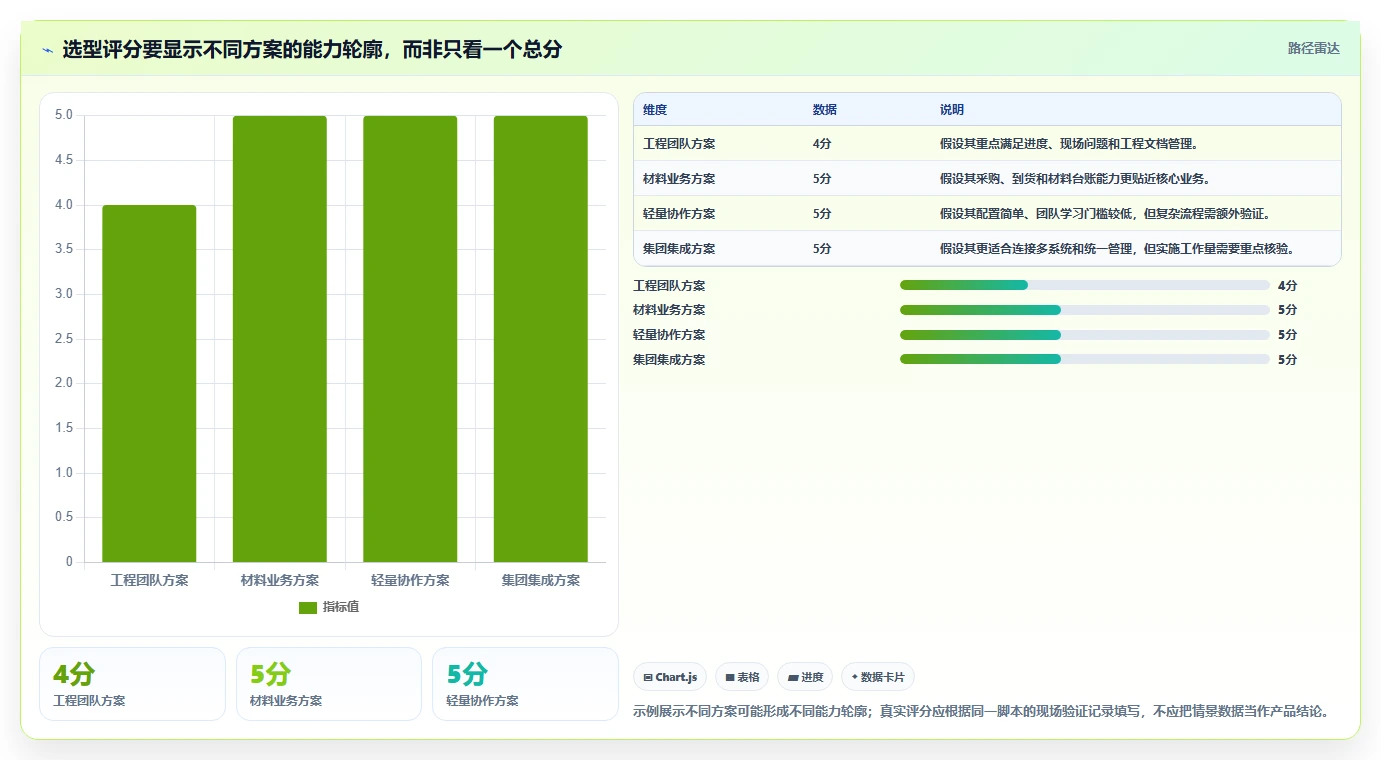Click the 指标值 legend text
The height and width of the screenshot is (760, 1381).
pos(341,608)
